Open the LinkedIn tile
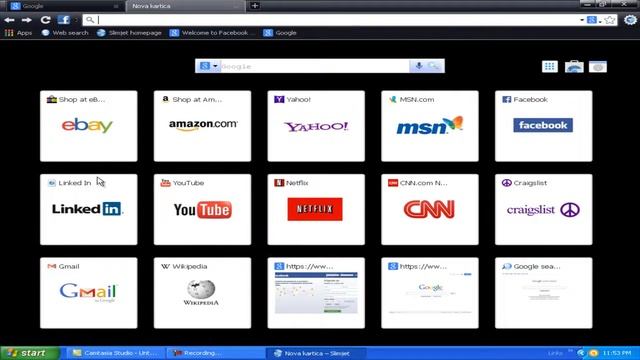 point(89,209)
